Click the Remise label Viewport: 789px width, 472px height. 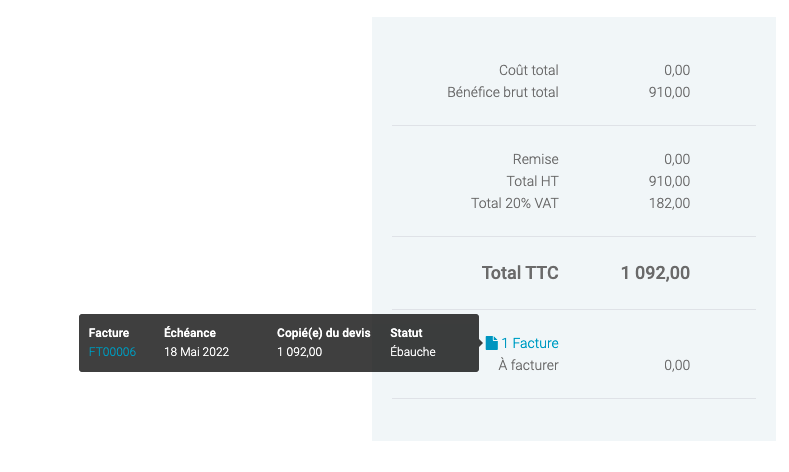[x=535, y=159]
